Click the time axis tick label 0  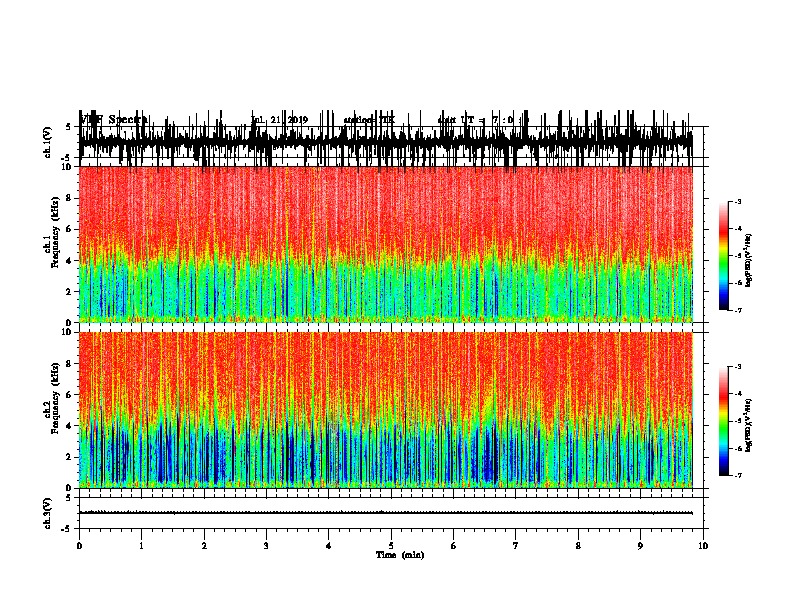(x=79, y=546)
